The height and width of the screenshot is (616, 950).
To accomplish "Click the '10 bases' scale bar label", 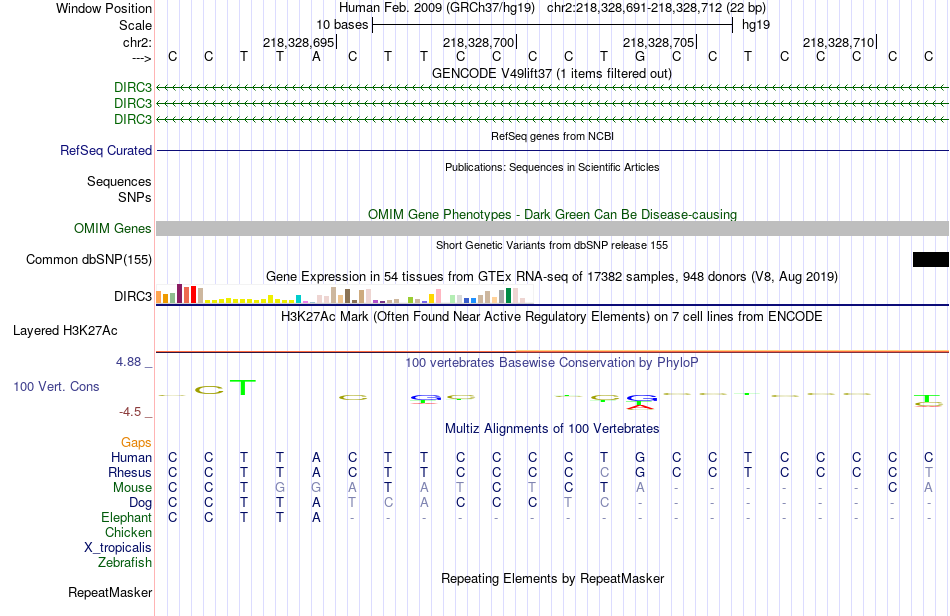I will [342, 25].
